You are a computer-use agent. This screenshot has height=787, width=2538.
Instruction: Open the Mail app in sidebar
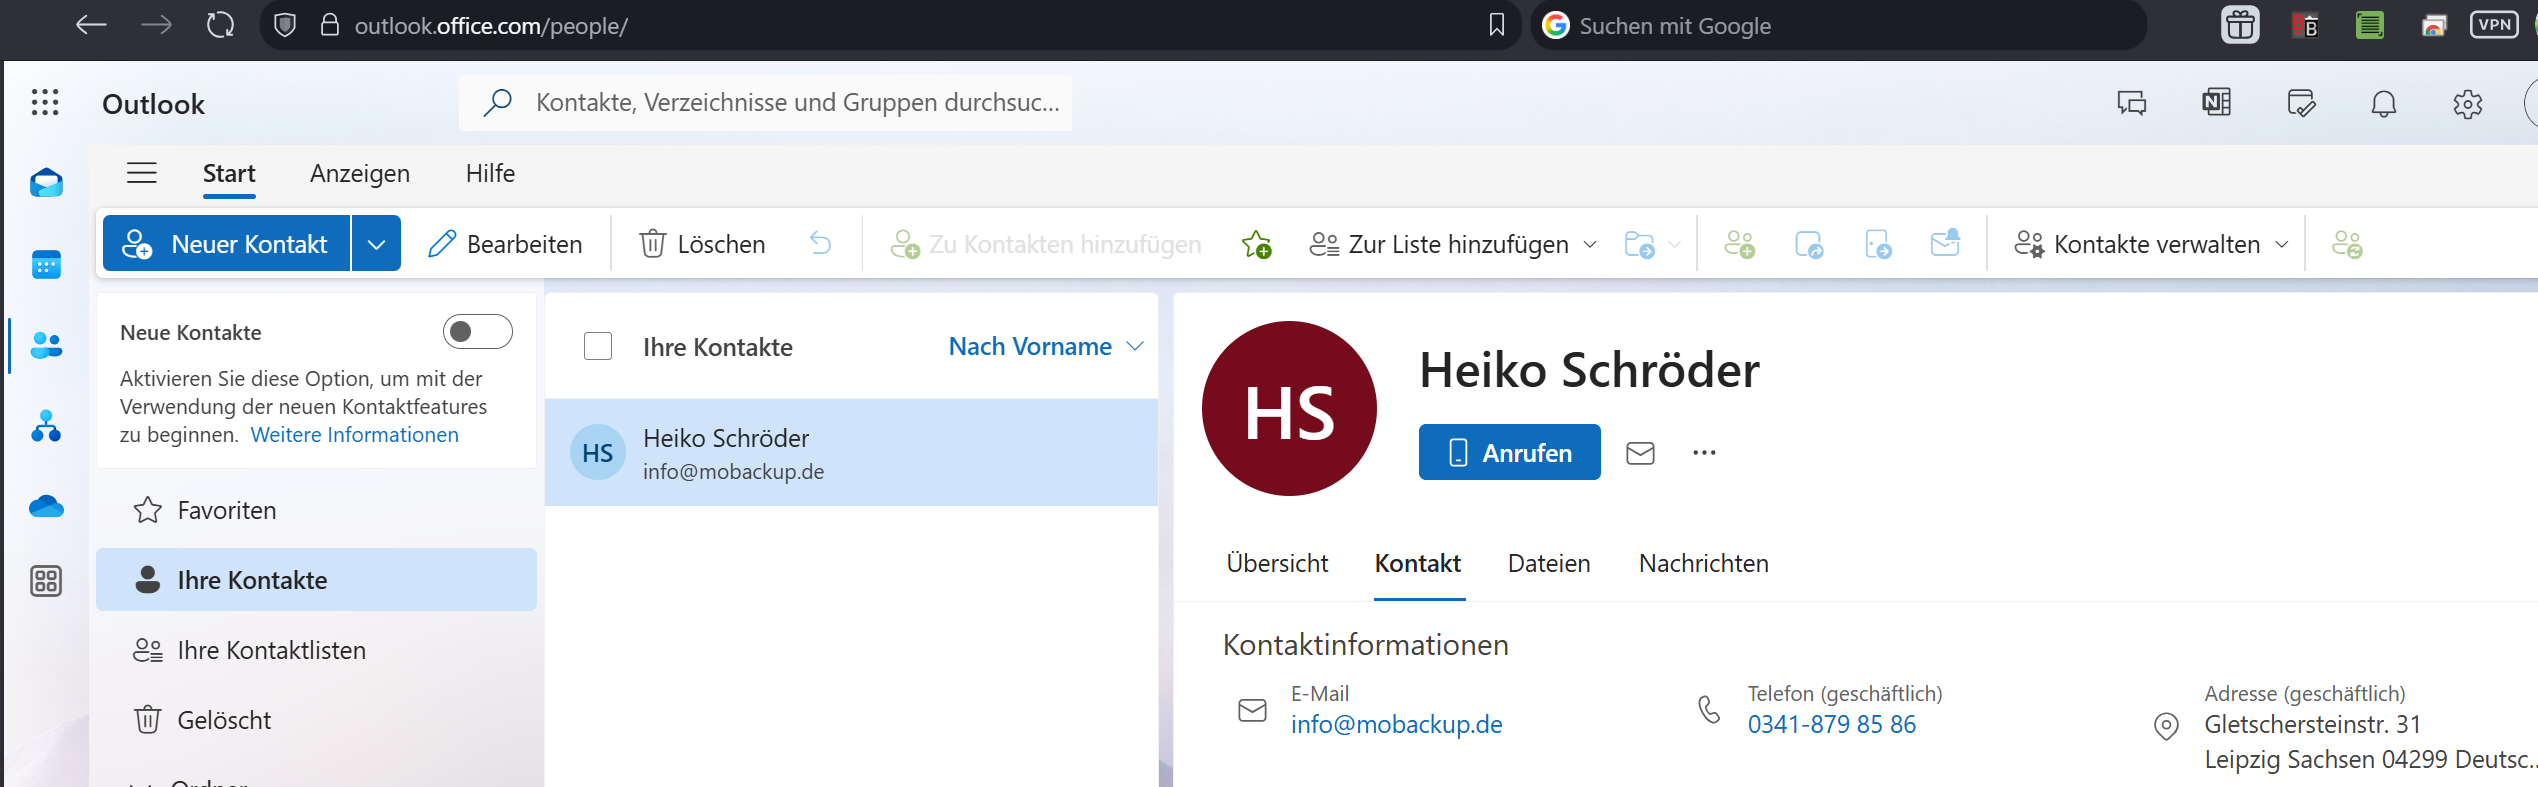pos(46,184)
